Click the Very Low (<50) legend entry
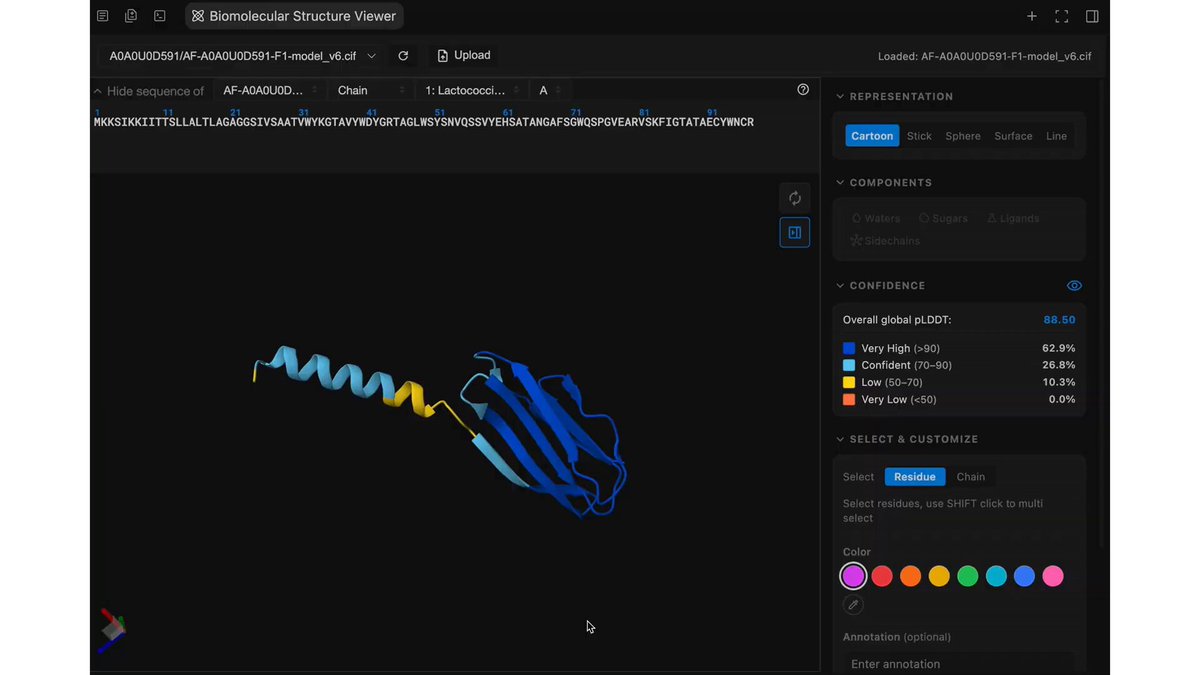 coord(959,400)
